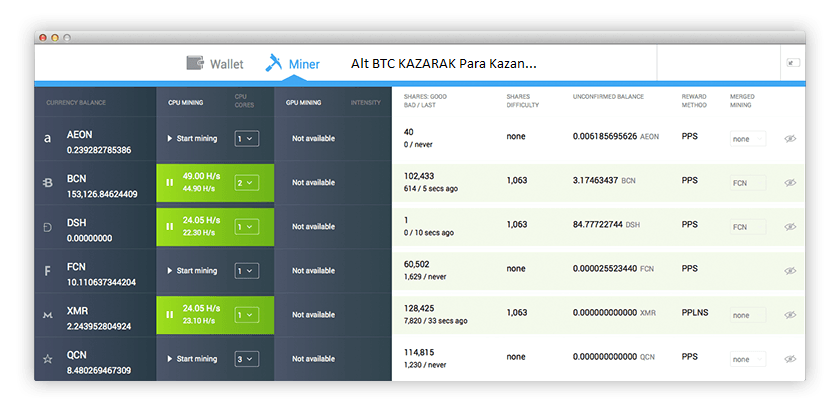Screen dimensions: 840x419
Task: Click BCN good shares count 102,433
Action: [419, 176]
